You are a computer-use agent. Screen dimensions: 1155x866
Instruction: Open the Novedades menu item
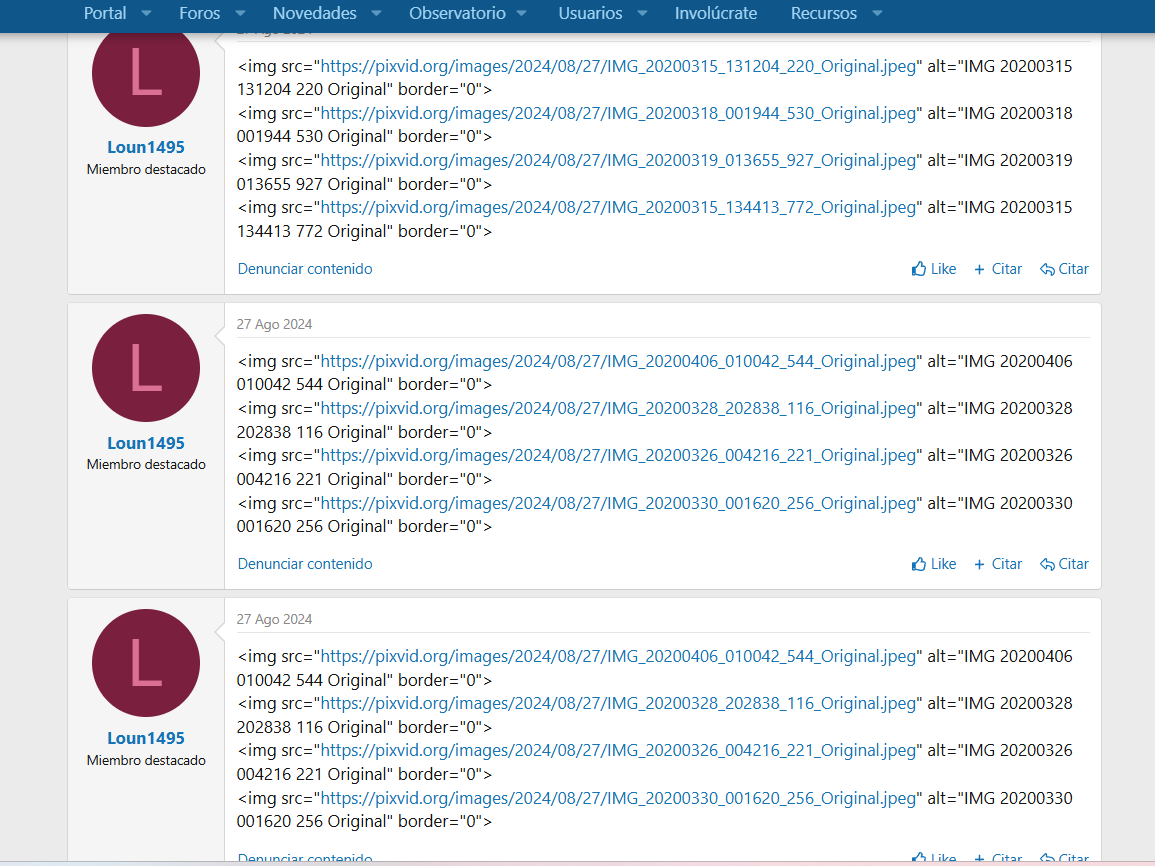315,13
